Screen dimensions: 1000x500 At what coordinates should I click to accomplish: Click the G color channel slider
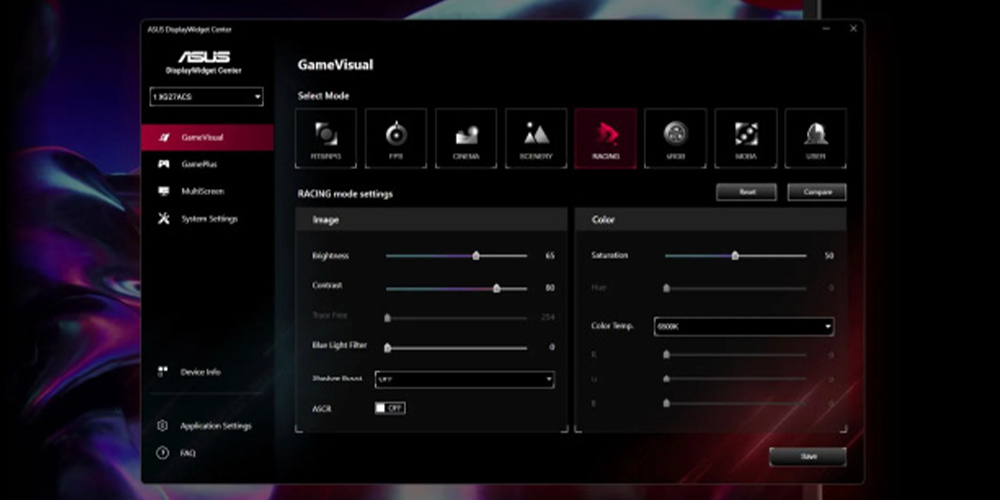point(735,379)
